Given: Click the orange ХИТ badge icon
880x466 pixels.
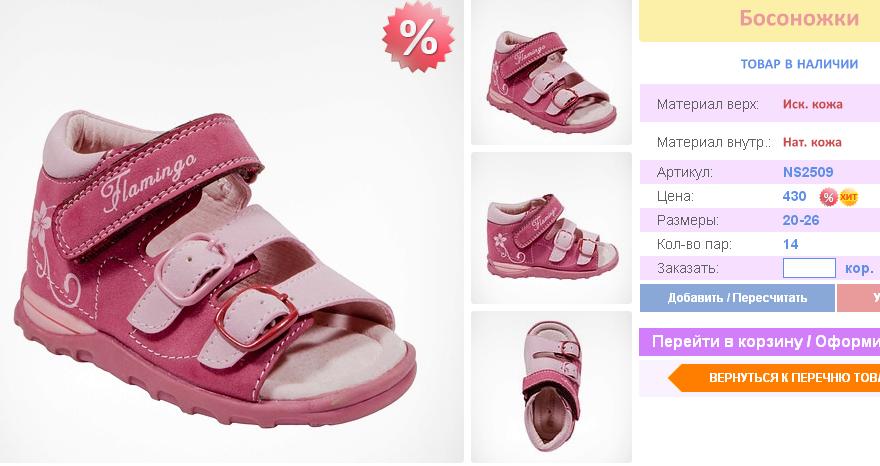Looking at the screenshot, I should tap(848, 197).
